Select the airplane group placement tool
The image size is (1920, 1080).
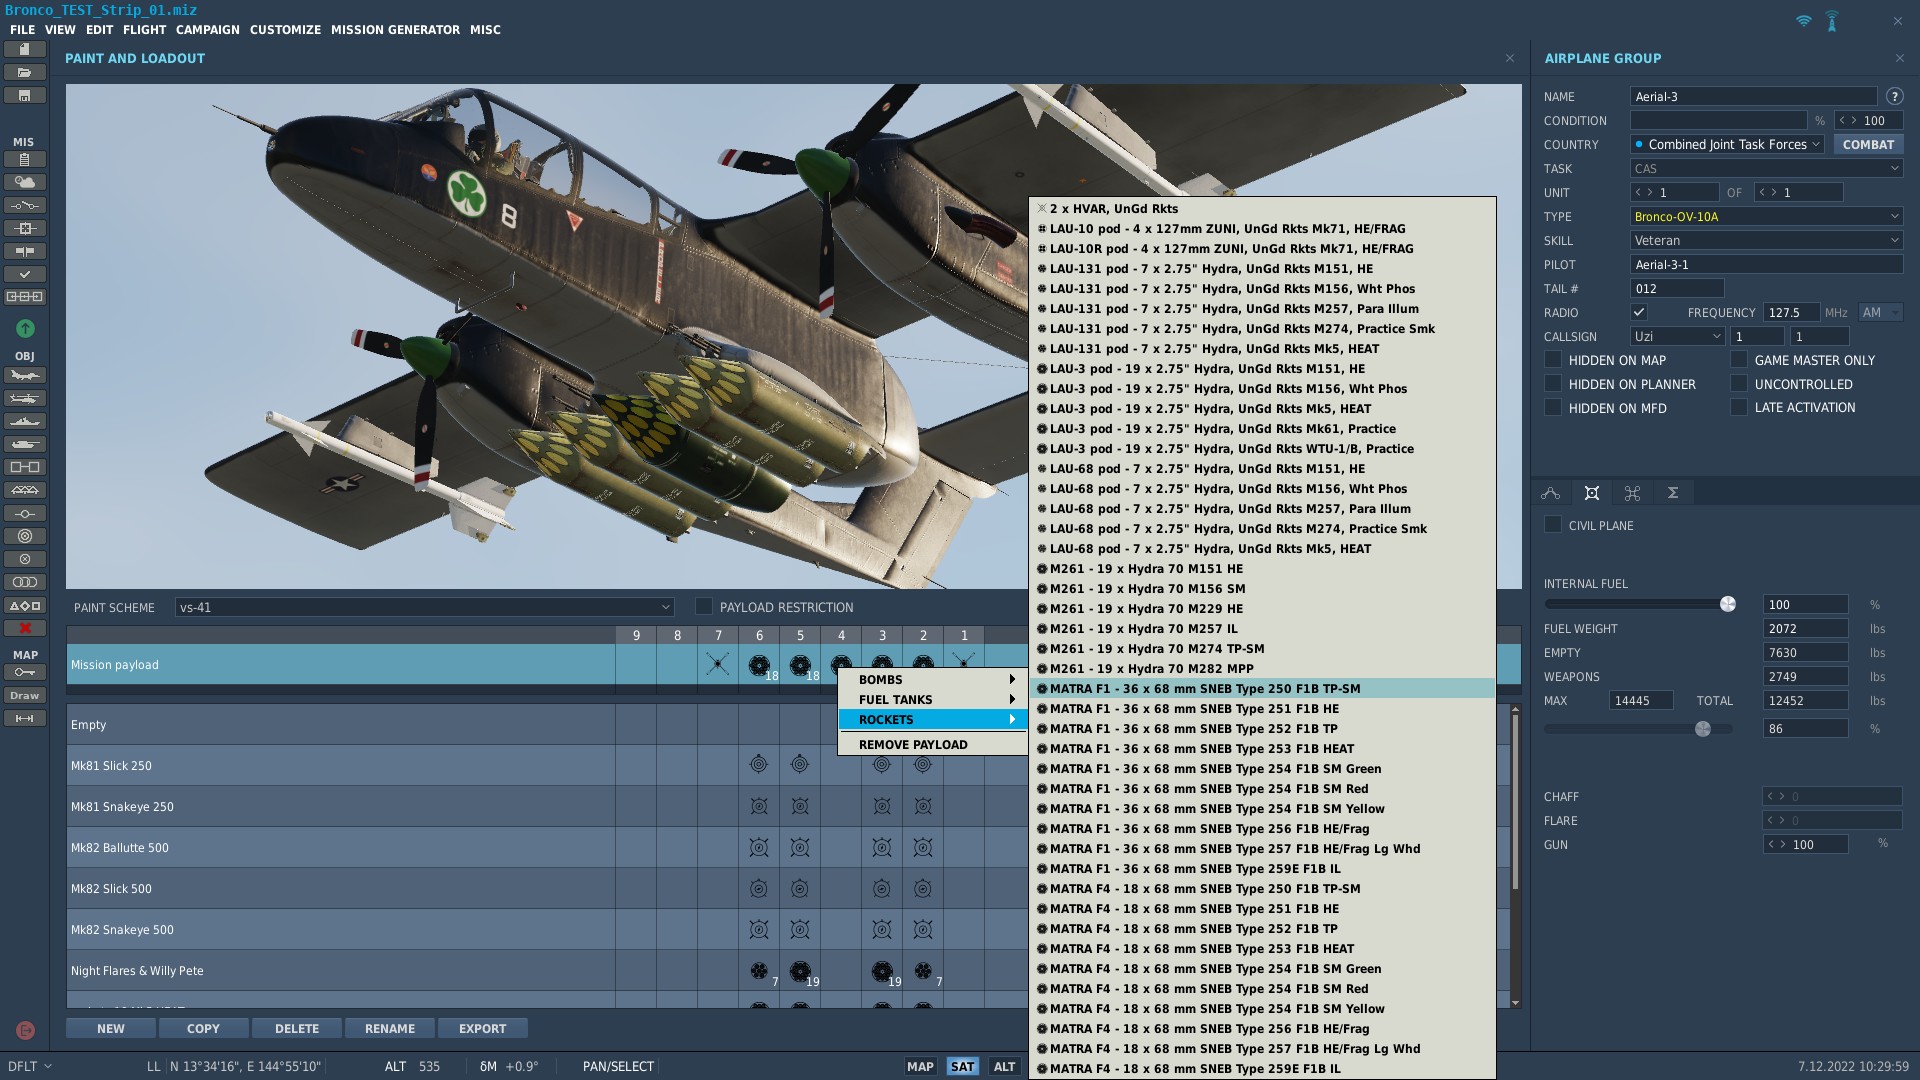point(25,376)
